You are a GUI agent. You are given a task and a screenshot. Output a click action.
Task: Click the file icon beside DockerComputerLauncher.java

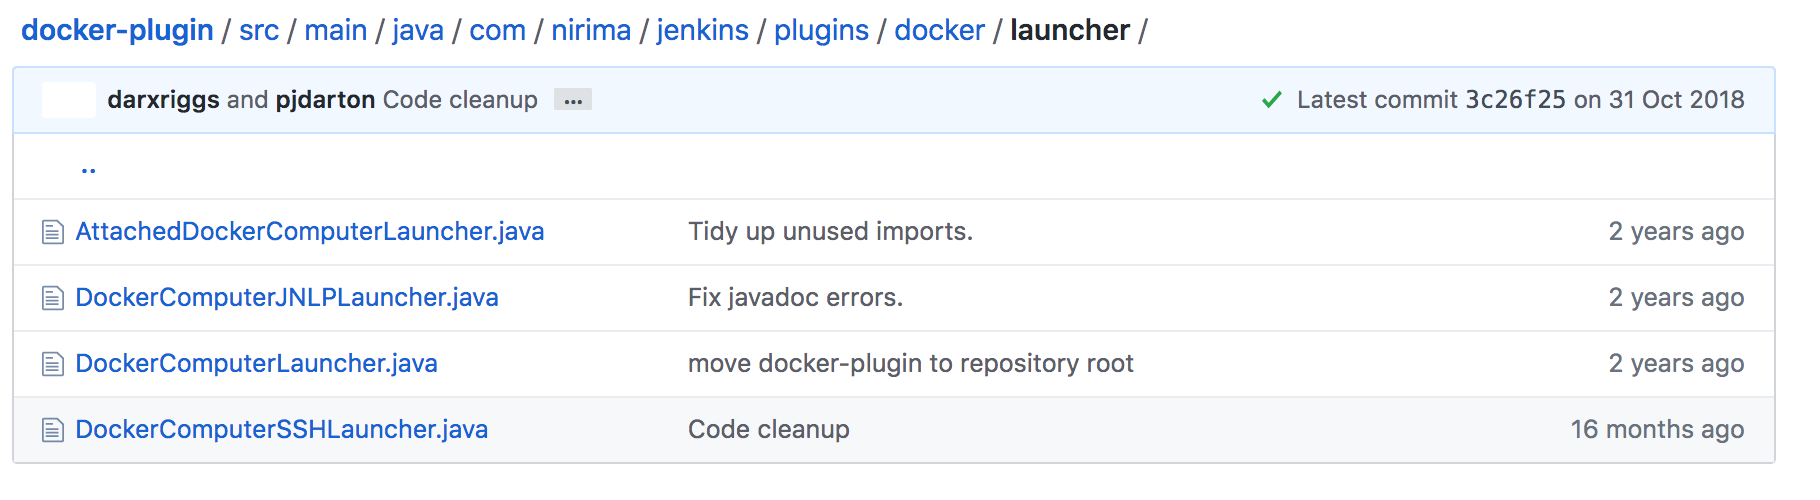click(x=53, y=365)
